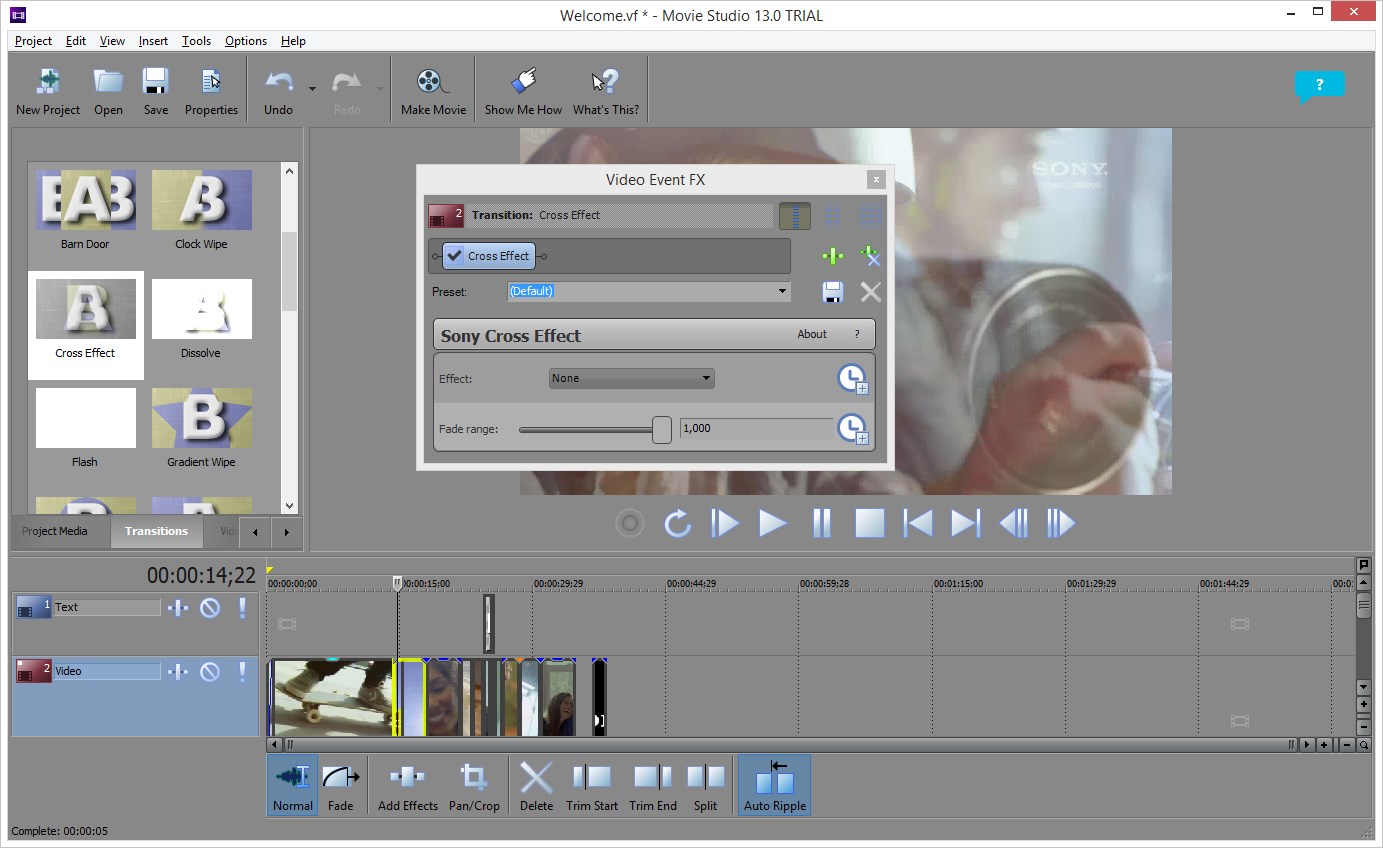This screenshot has height=848, width=1383.
Task: Stop the preview playback
Action: pos(869,523)
